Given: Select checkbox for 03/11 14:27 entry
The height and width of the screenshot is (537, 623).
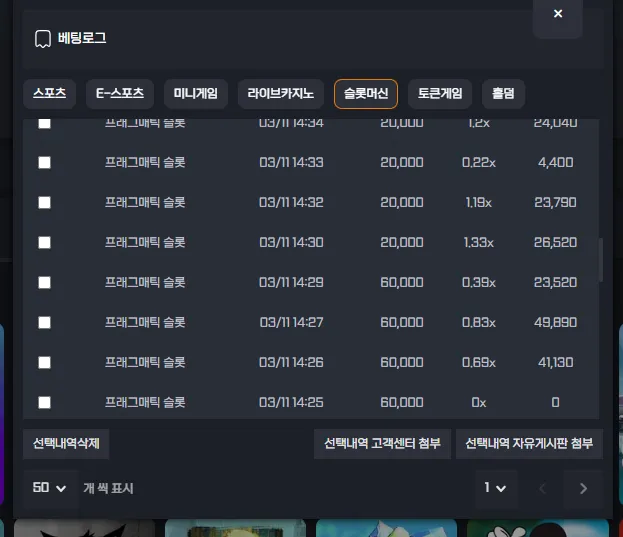Looking at the screenshot, I should click(44, 323).
